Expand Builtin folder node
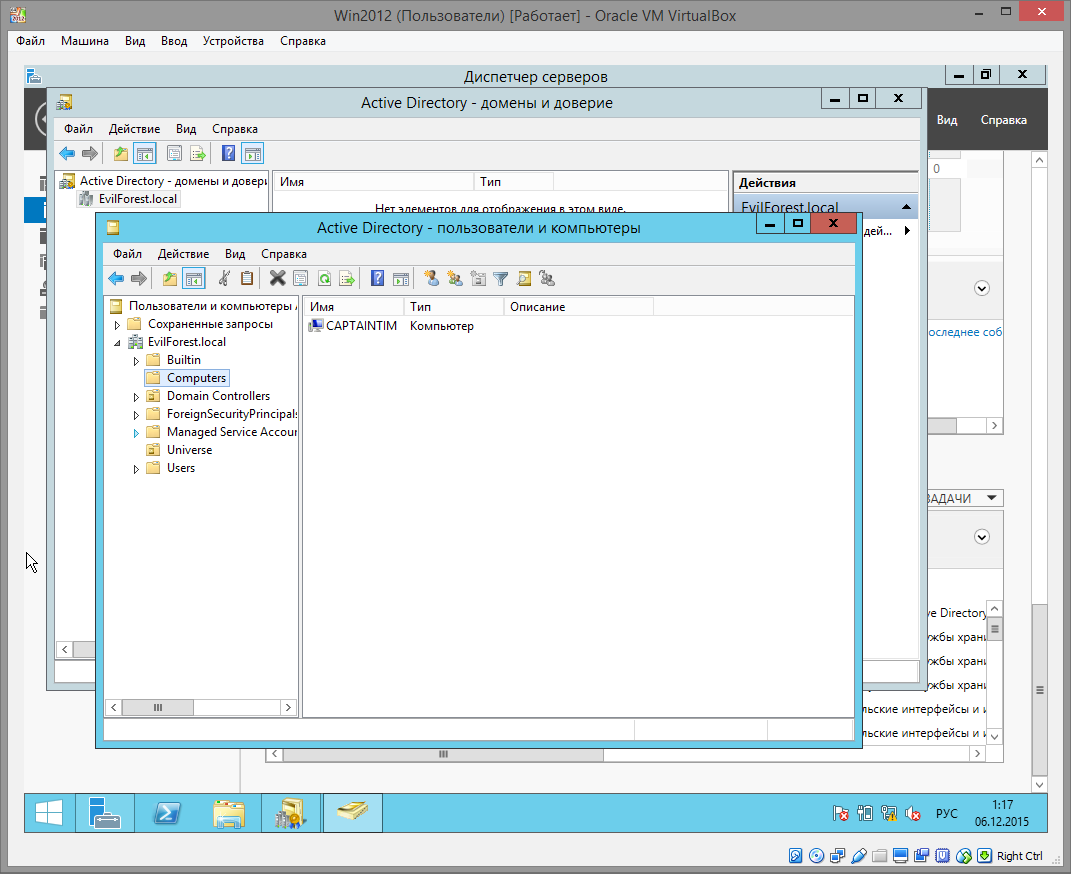The image size is (1071, 874). (x=136, y=361)
